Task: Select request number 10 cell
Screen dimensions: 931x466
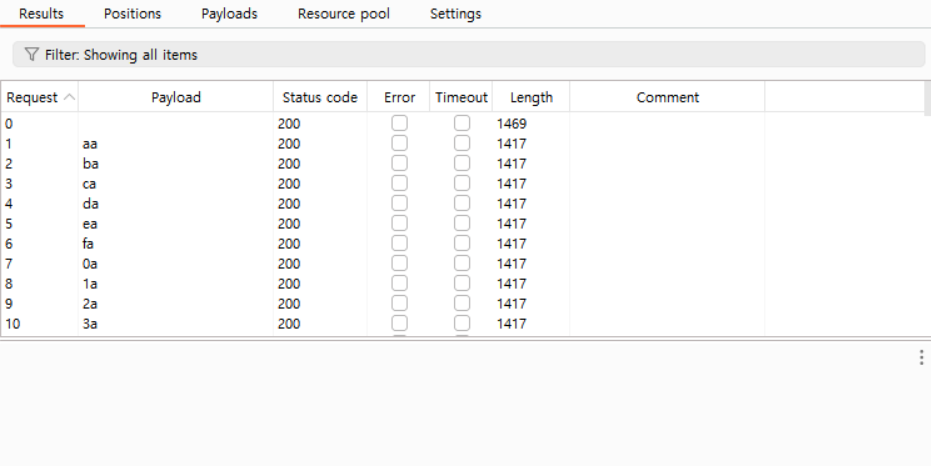Action: pyautogui.click(x=12, y=324)
